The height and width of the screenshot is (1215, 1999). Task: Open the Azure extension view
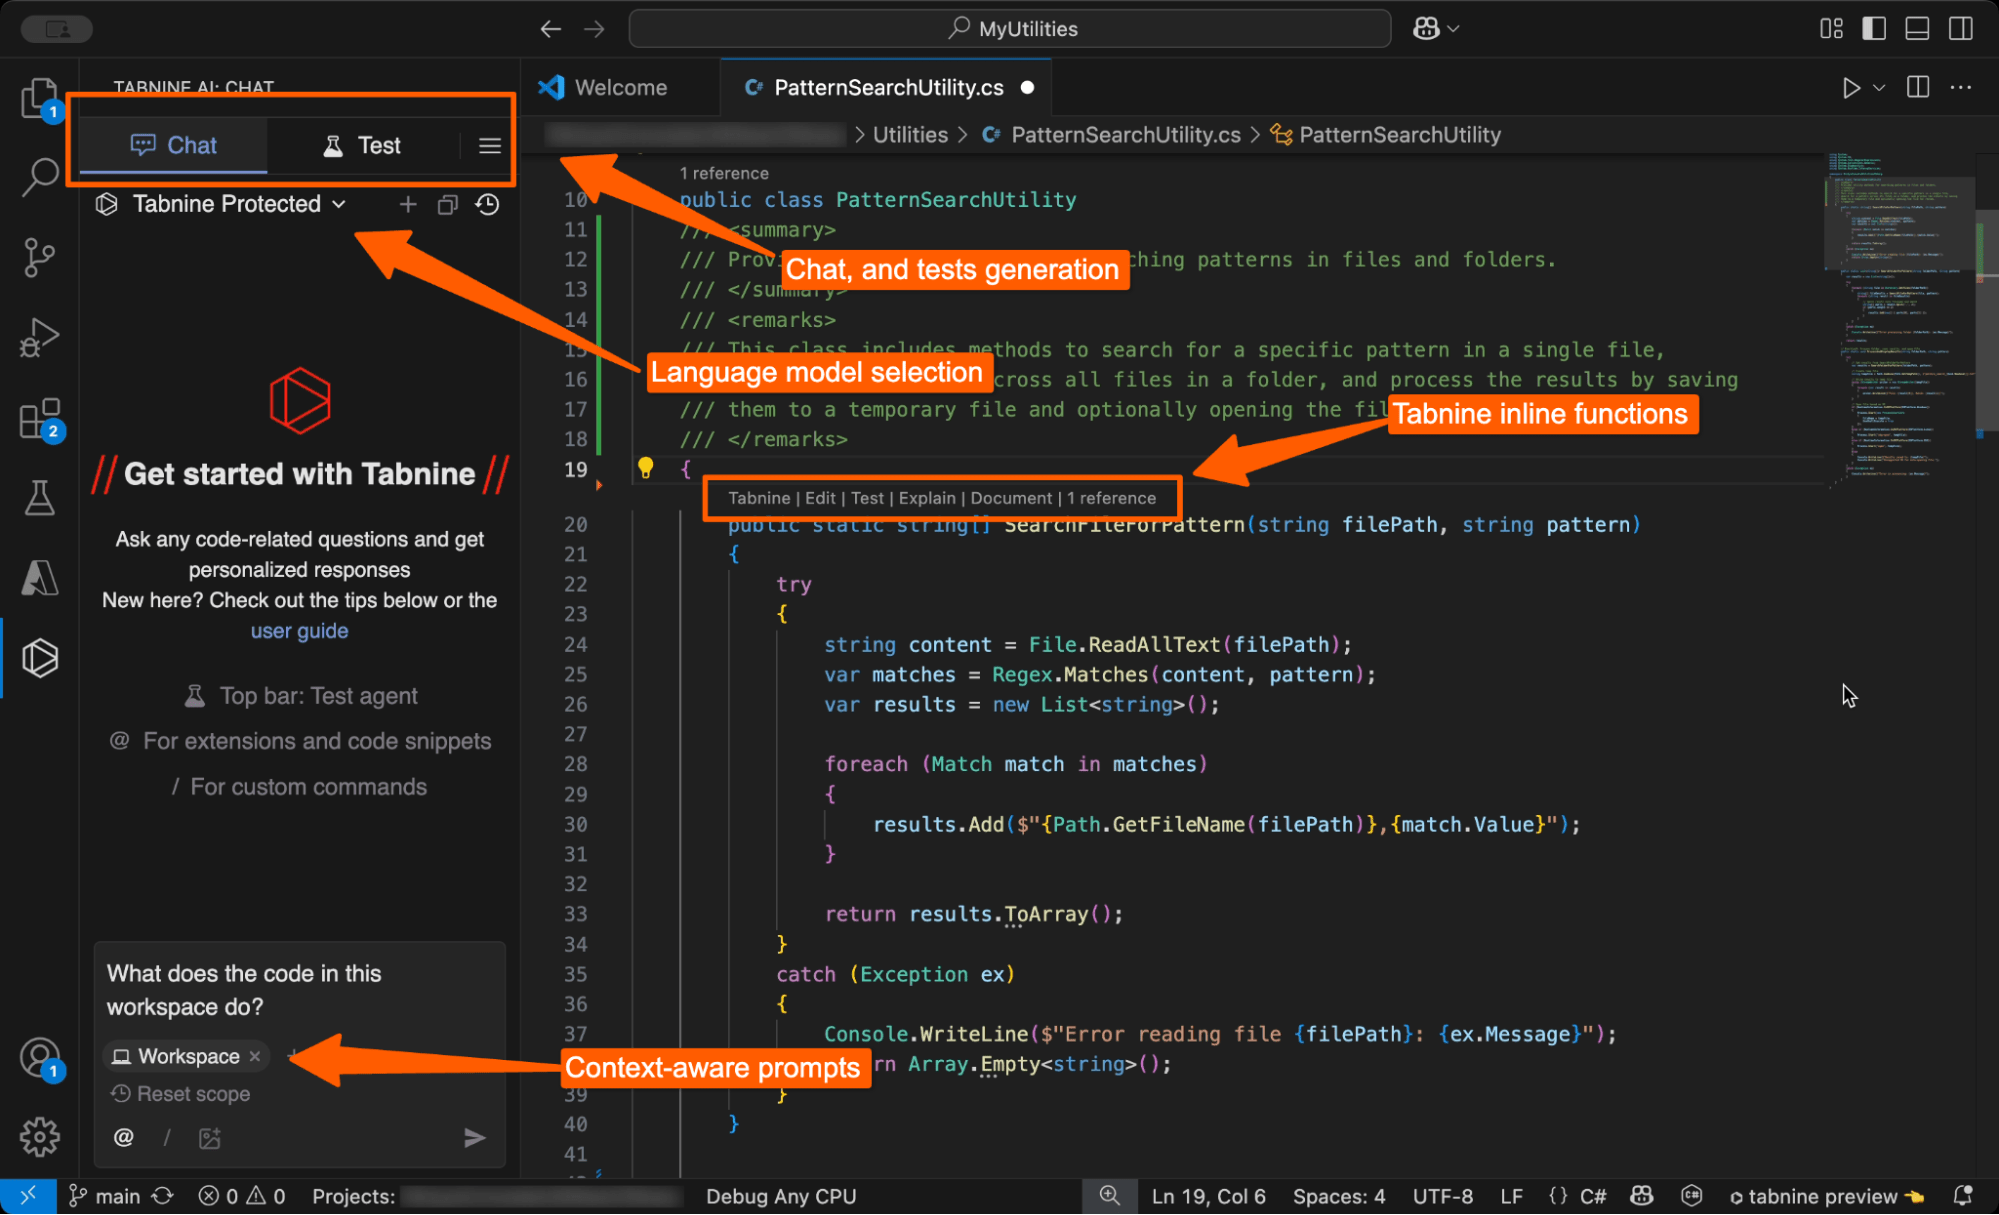coord(39,577)
